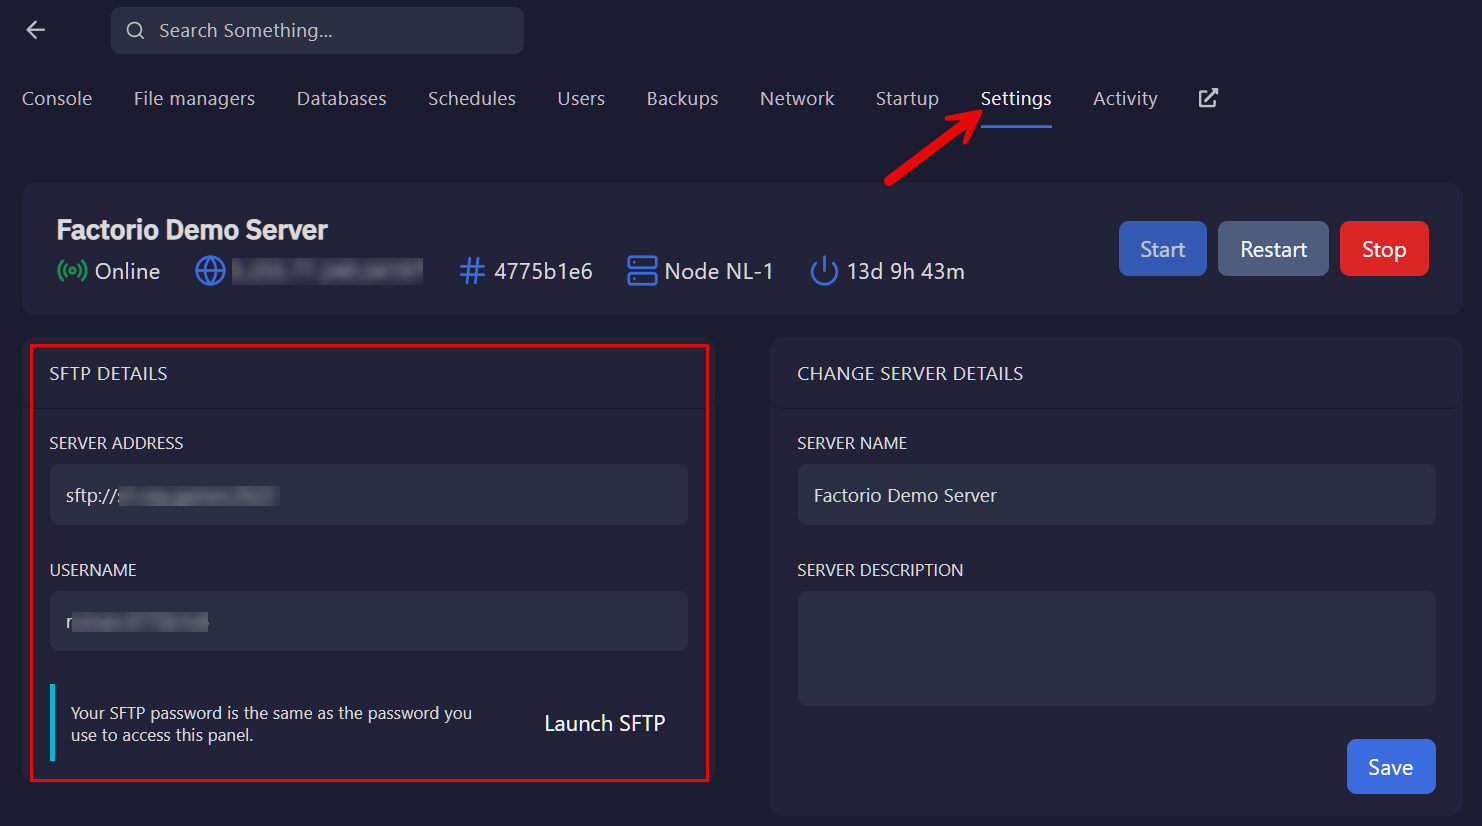This screenshot has width=1482, height=826.
Task: Go to the Schedules section
Action: pos(471,98)
